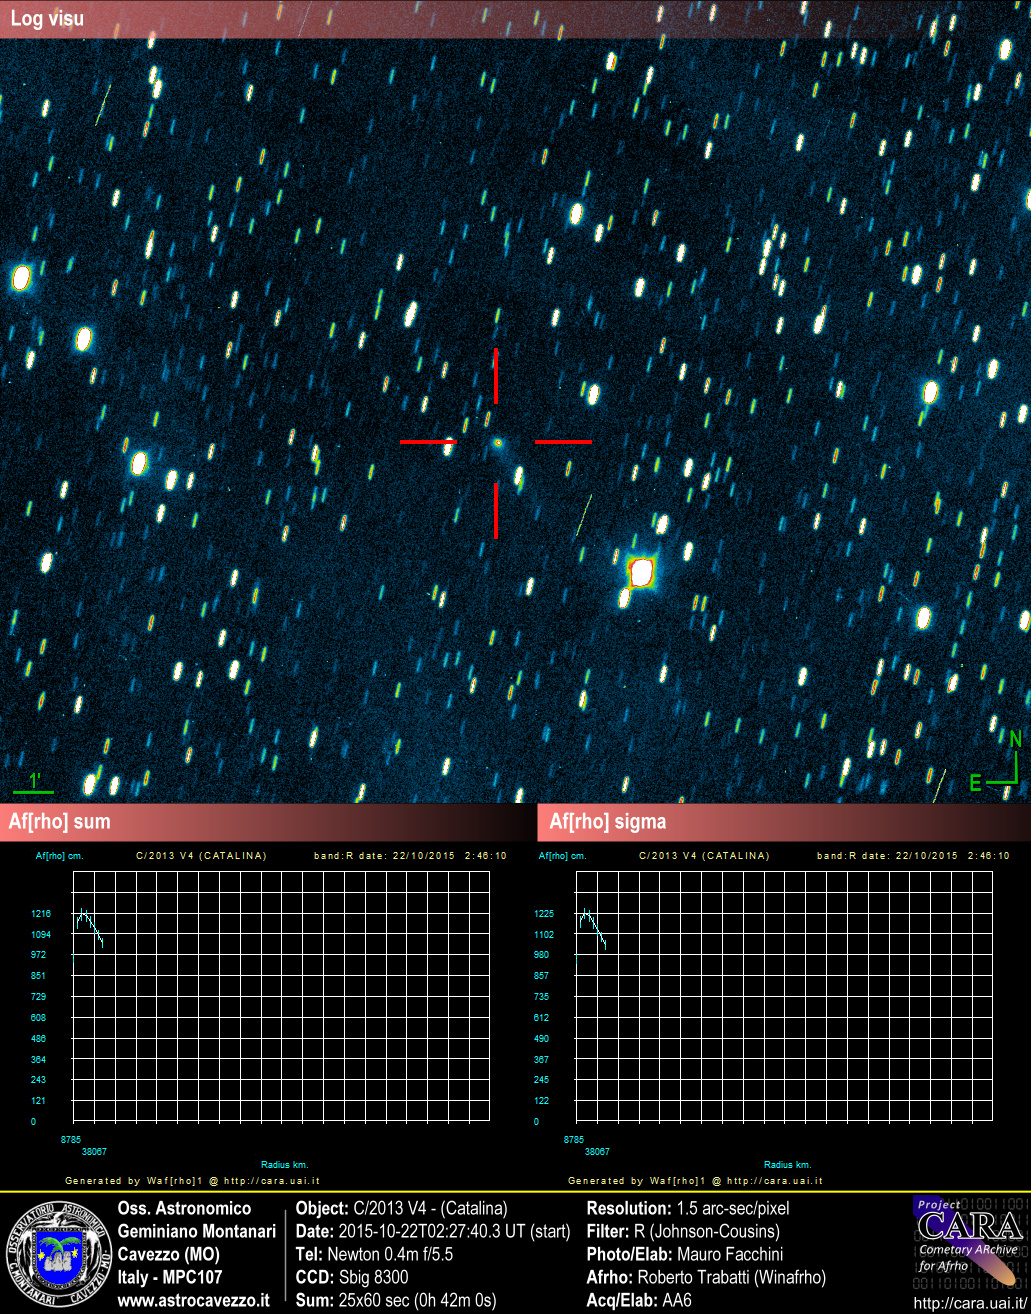Click the right red crosshair arm

(563, 441)
